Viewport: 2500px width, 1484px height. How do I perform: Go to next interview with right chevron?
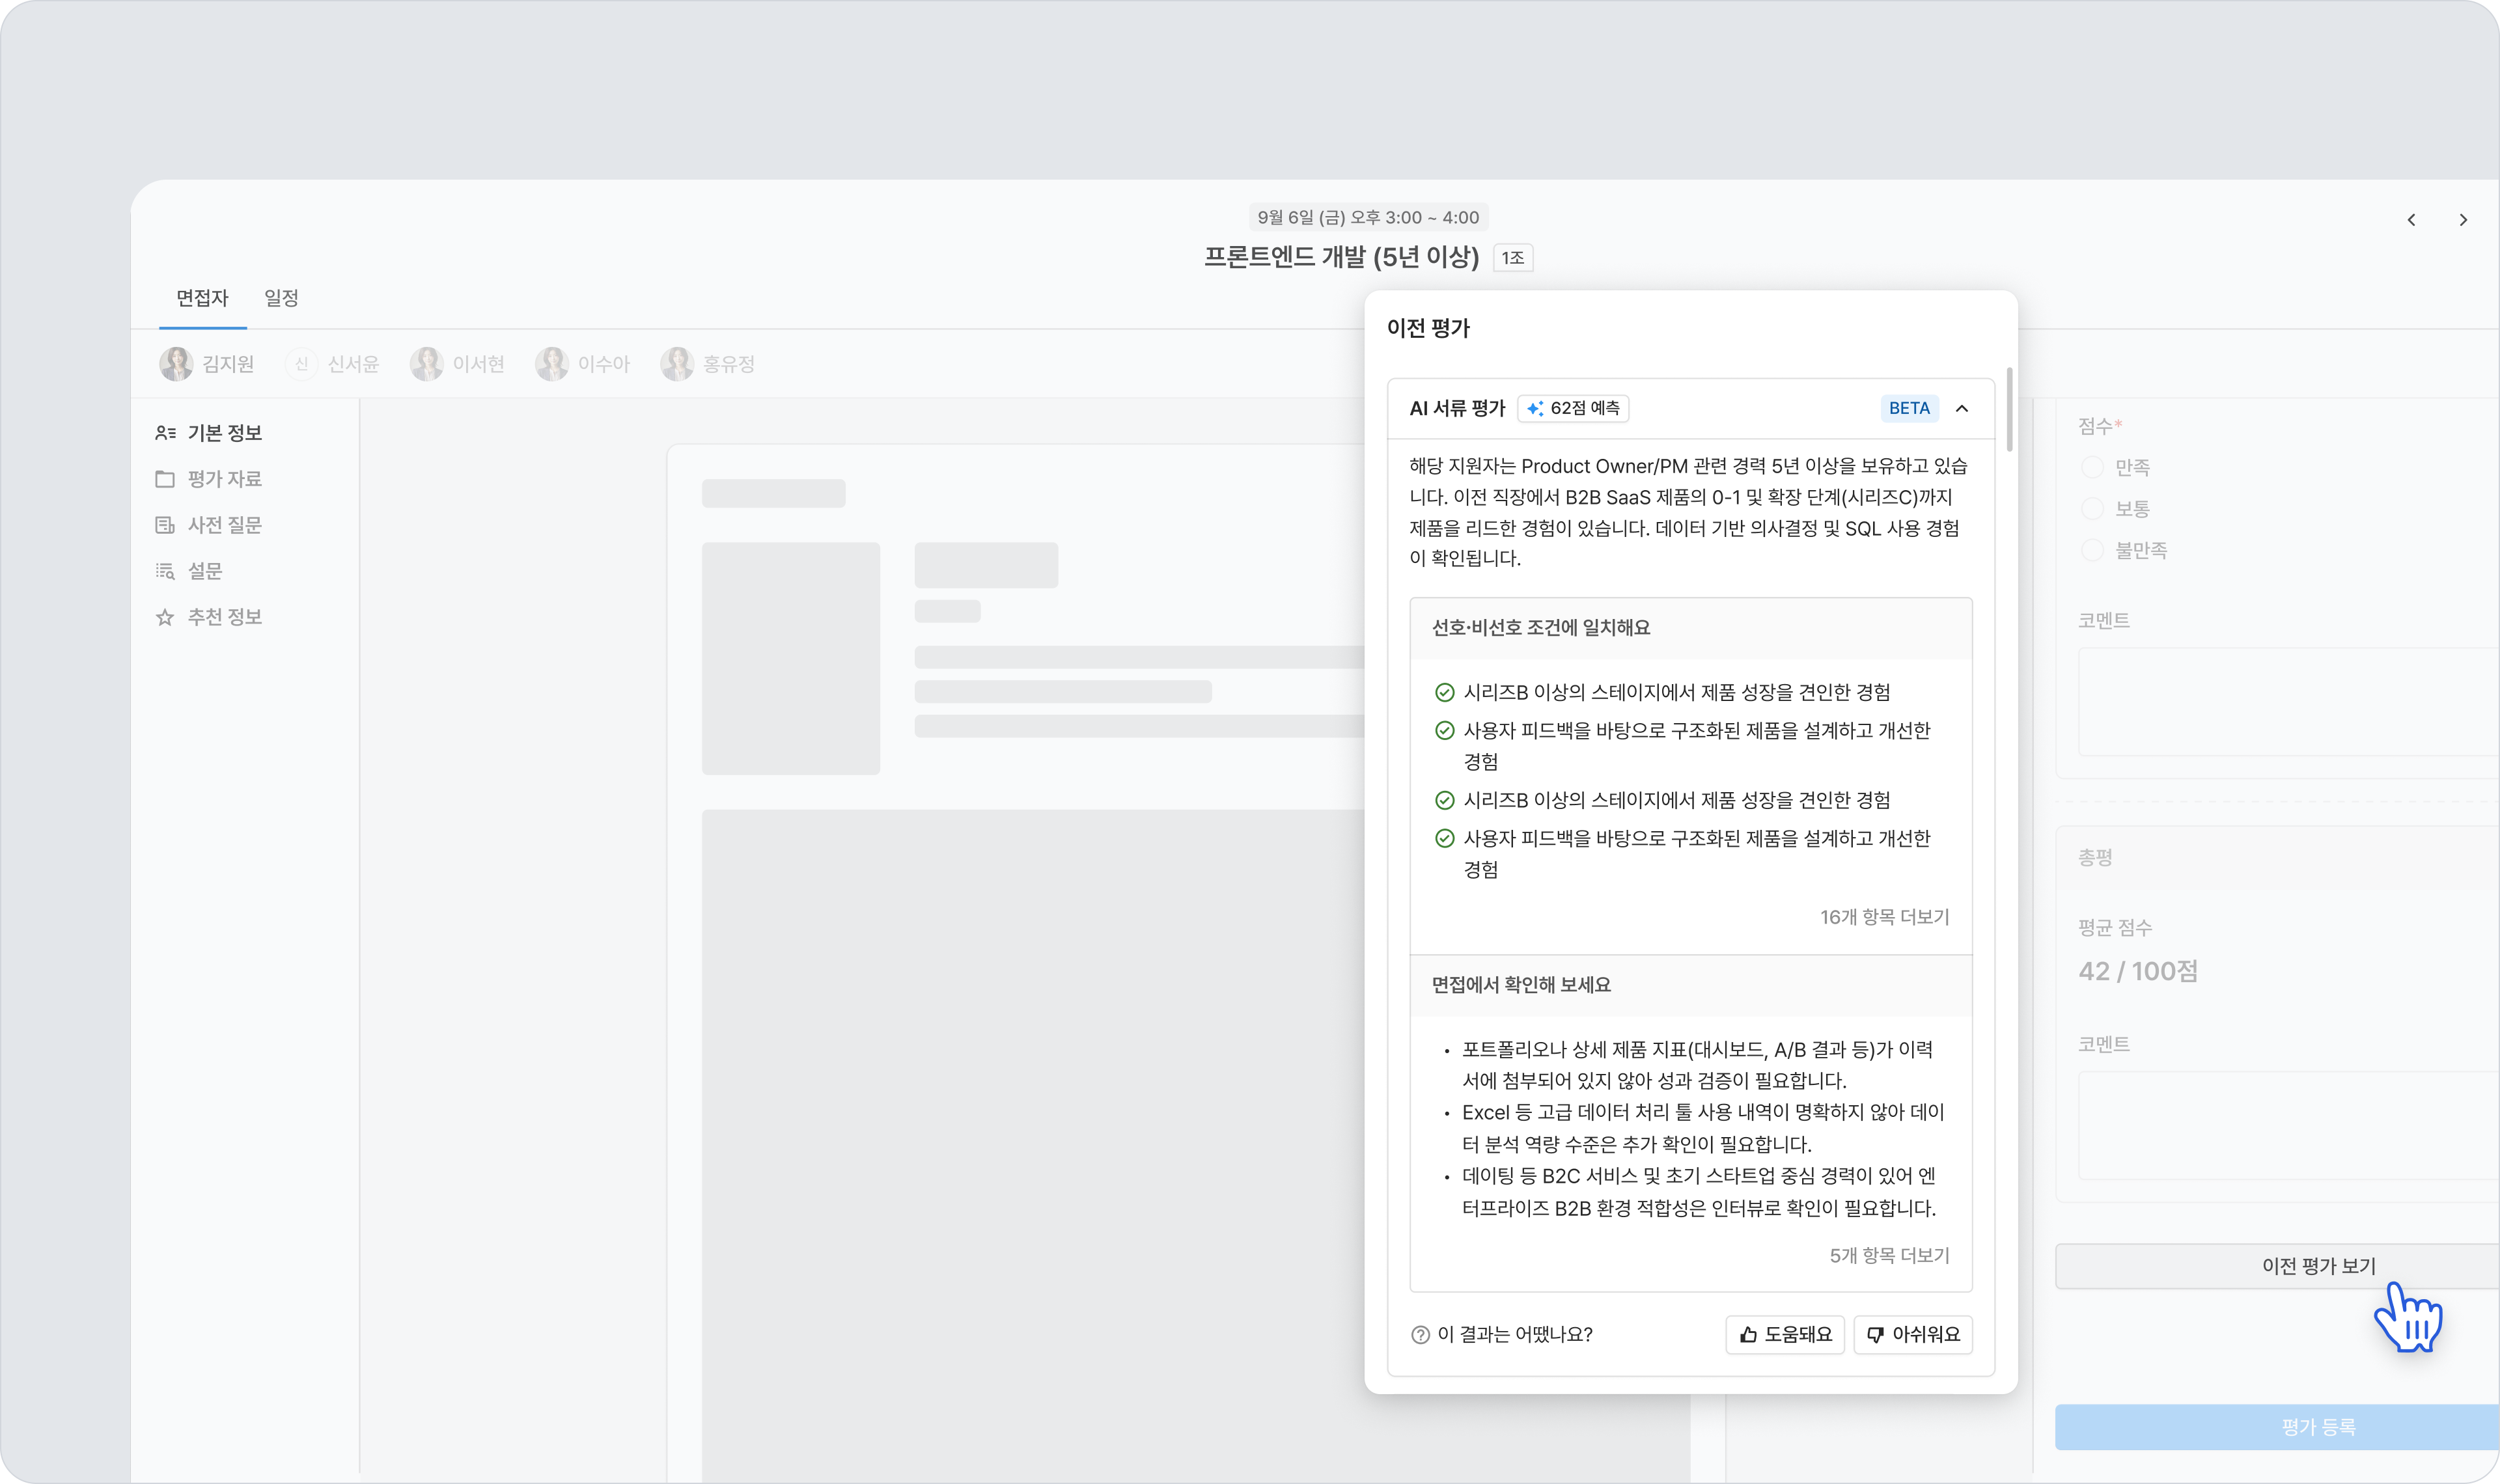2463,220
